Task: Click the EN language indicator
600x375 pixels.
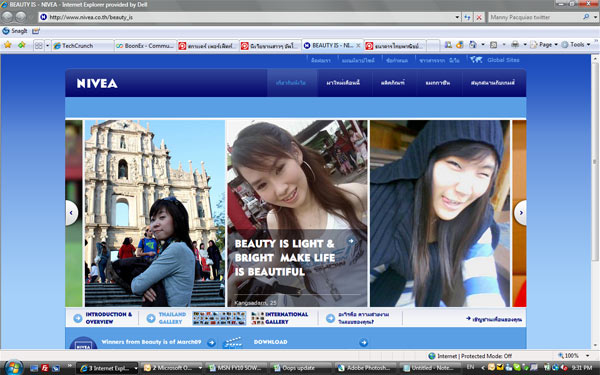Action: 470,367
